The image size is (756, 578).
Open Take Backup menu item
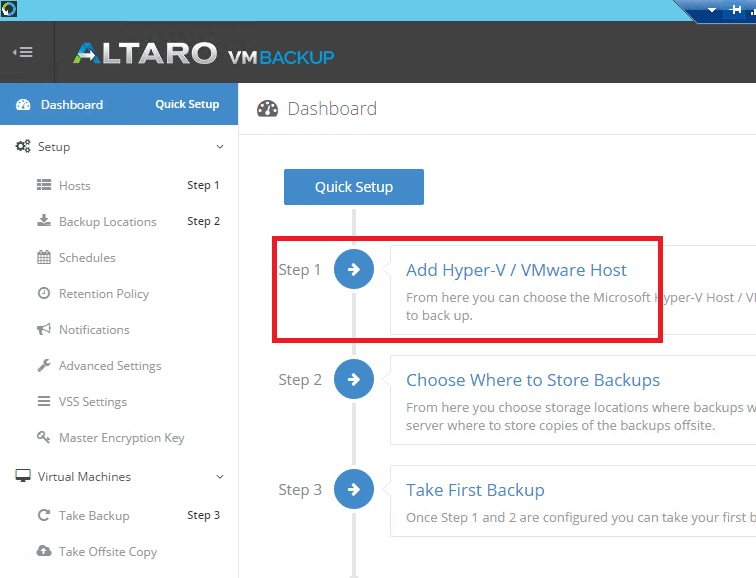coord(94,516)
